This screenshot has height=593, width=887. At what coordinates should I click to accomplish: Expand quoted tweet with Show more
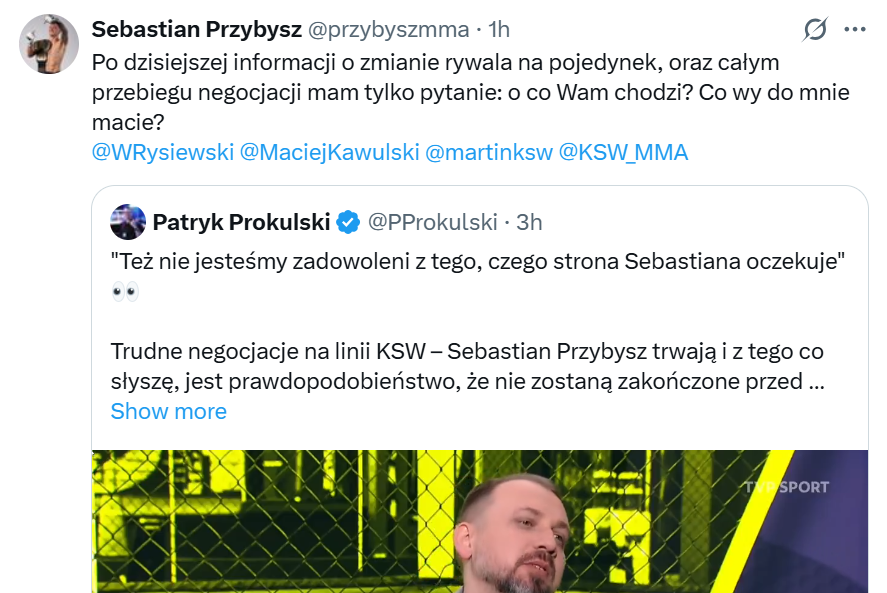click(168, 411)
